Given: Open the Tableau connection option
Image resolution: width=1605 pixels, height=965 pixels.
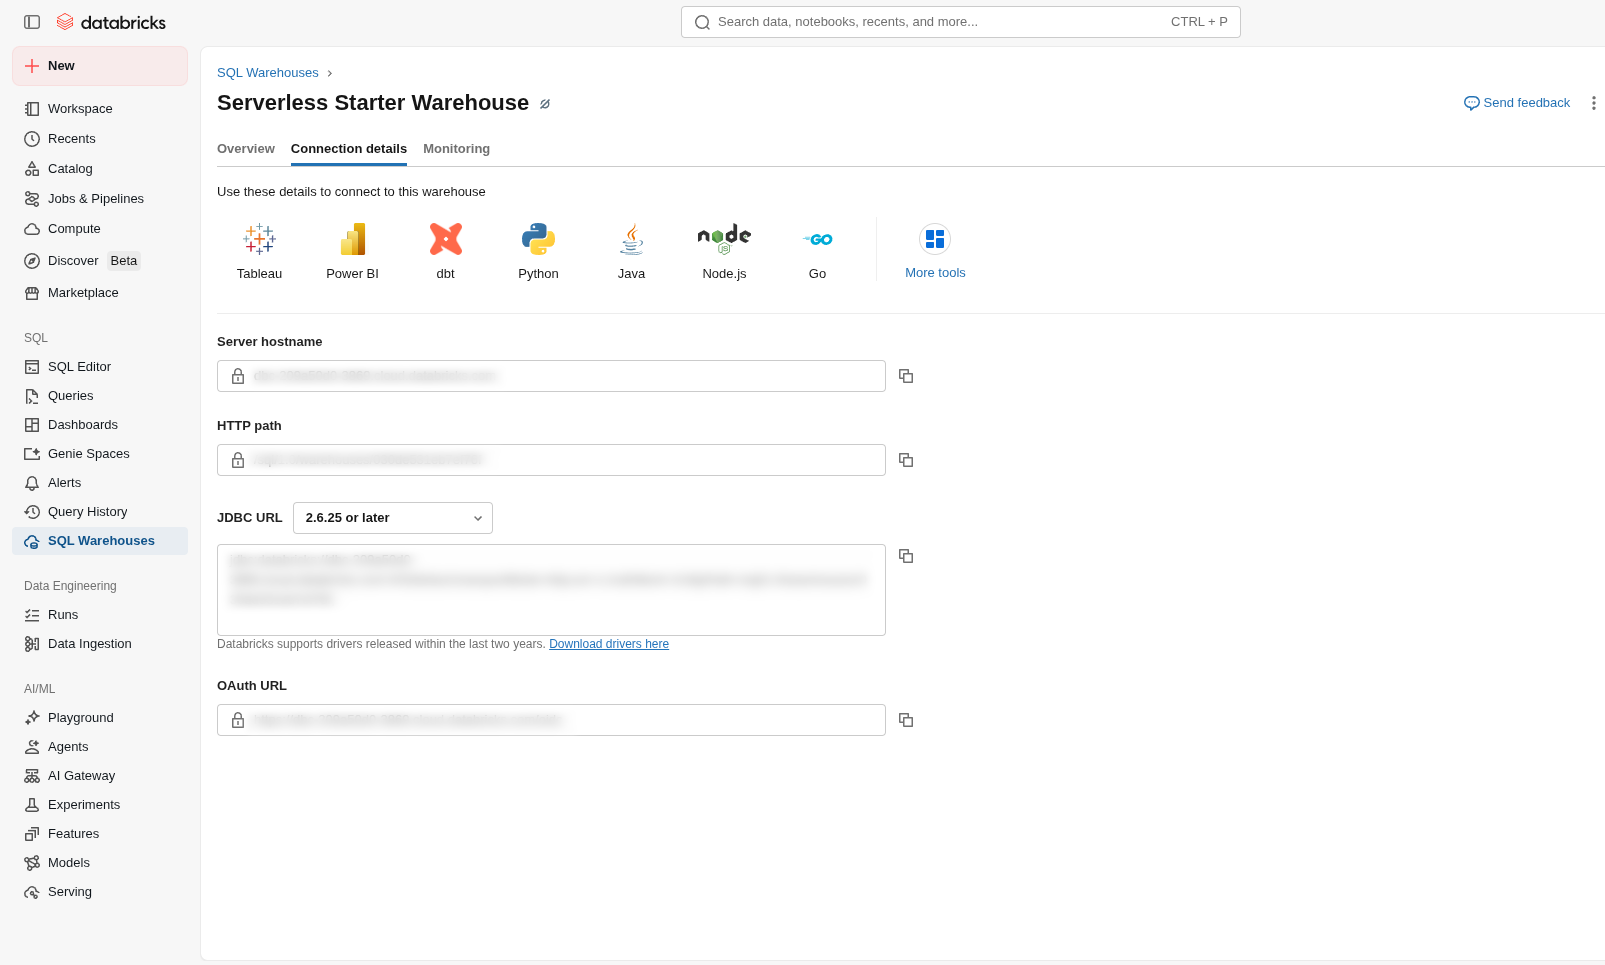Looking at the screenshot, I should click(x=259, y=252).
